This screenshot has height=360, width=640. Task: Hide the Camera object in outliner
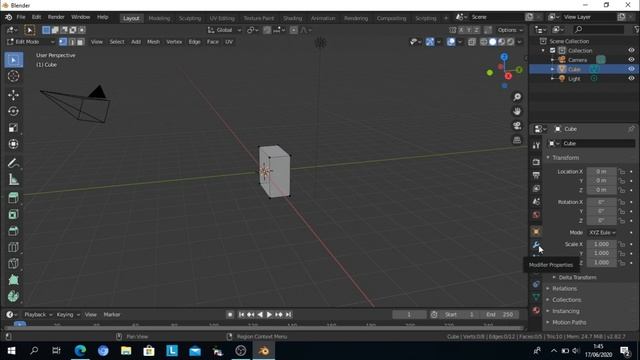[631, 60]
